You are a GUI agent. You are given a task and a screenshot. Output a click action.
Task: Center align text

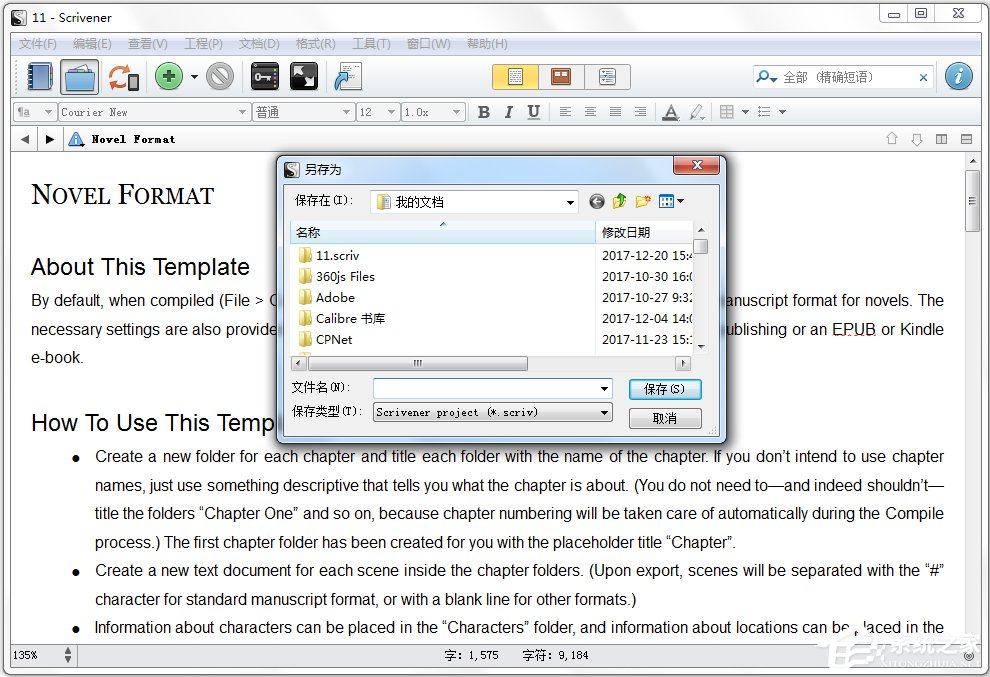pos(590,112)
